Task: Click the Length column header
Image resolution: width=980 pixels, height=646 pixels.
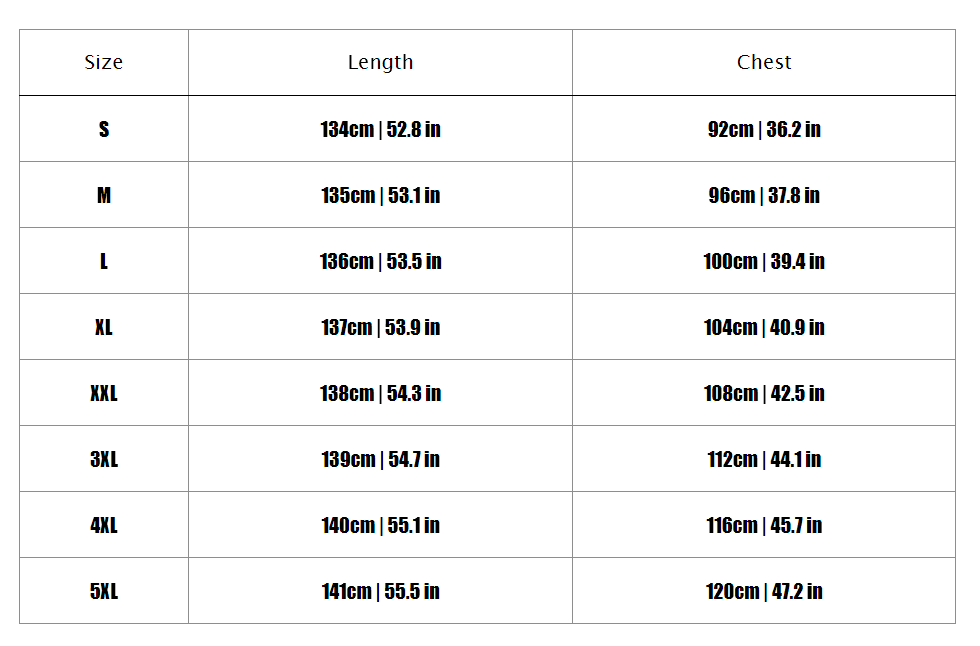Action: click(380, 62)
